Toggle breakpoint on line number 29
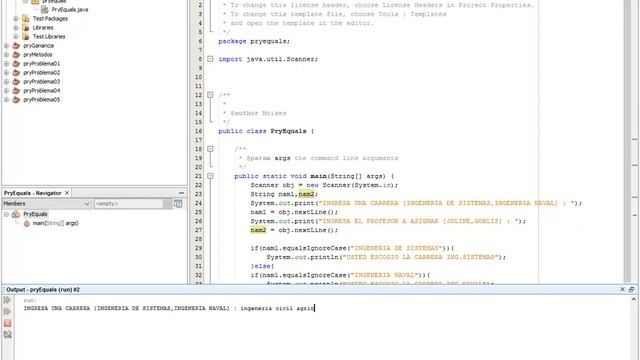The height and width of the screenshot is (360, 640). click(x=198, y=248)
